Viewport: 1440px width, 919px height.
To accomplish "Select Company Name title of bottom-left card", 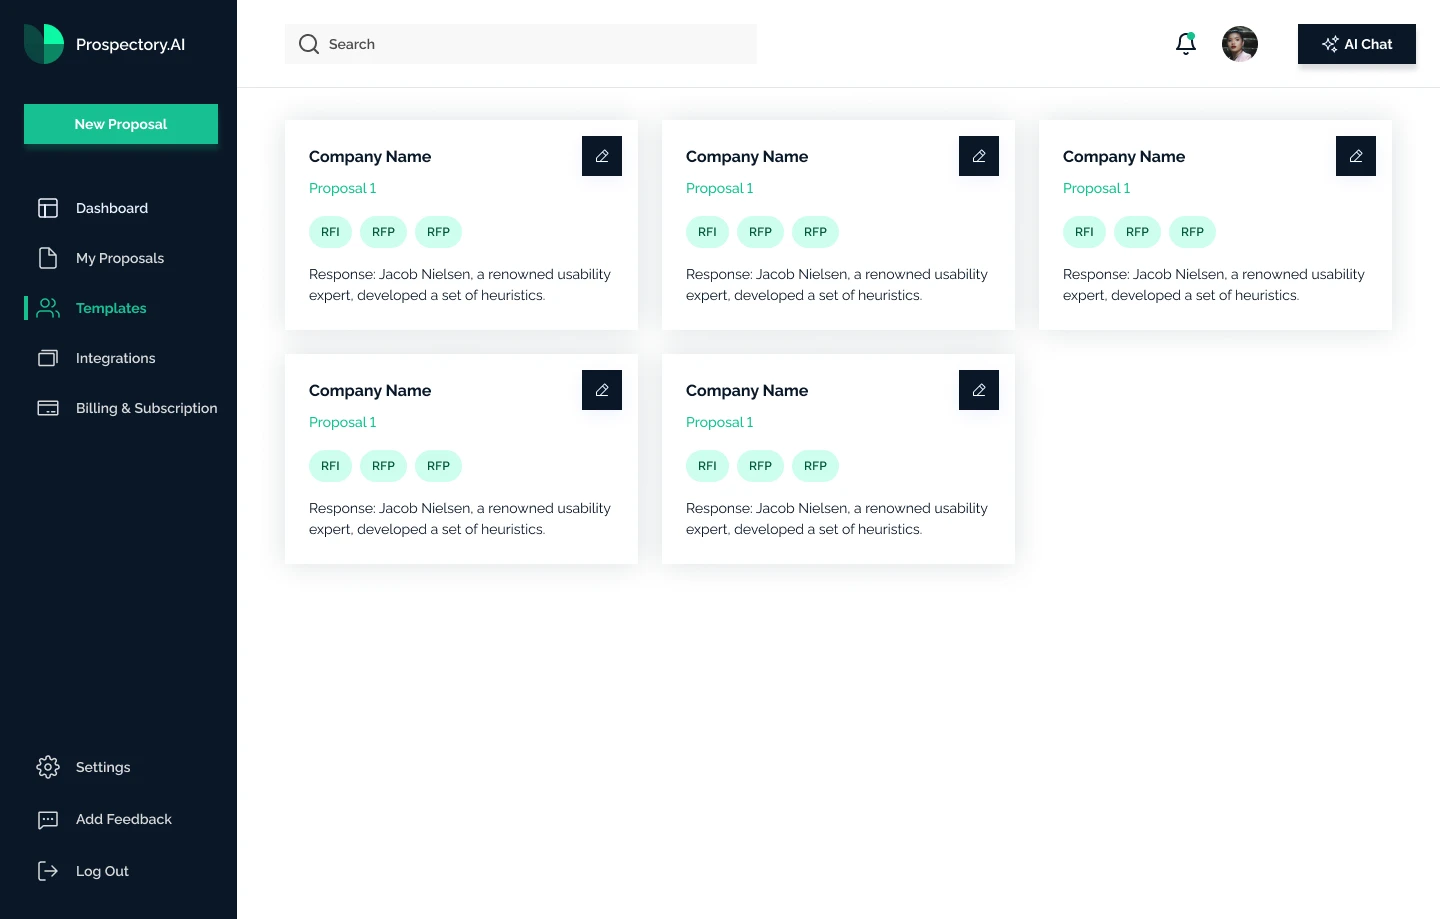I will point(370,391).
